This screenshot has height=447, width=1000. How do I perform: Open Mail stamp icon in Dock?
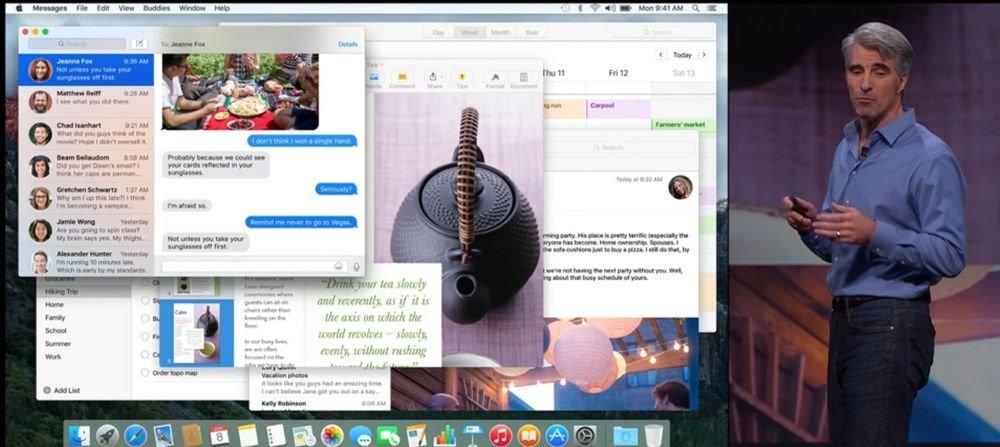(x=163, y=436)
